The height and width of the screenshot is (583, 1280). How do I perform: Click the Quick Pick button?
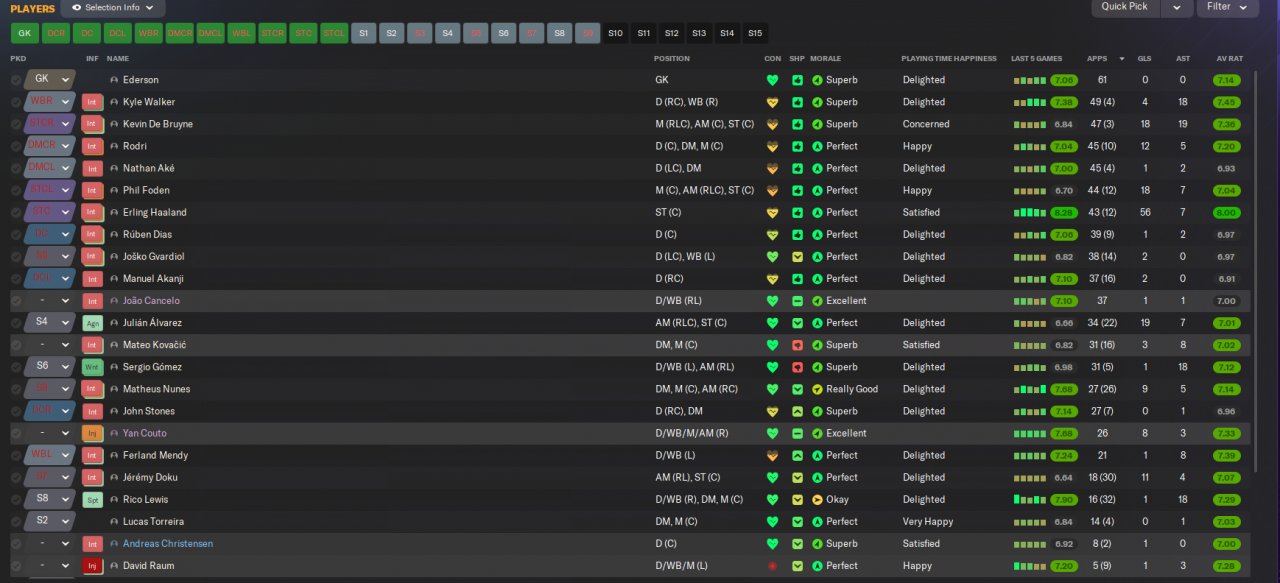tap(1125, 7)
